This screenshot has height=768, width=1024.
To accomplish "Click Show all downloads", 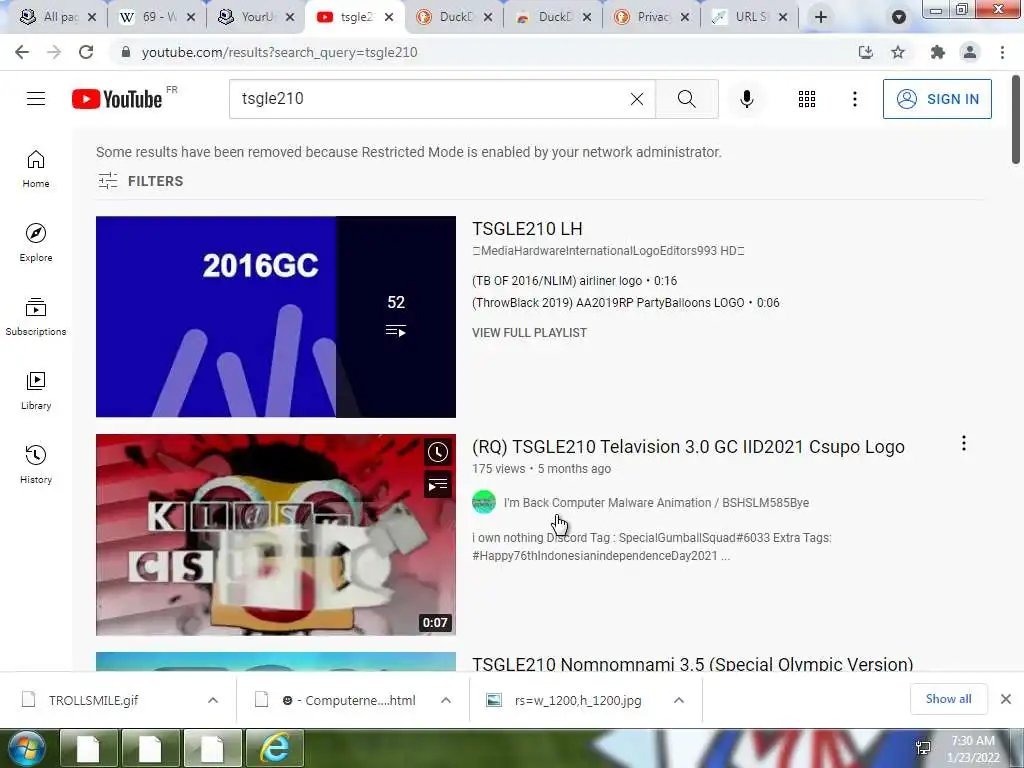I will click(948, 699).
